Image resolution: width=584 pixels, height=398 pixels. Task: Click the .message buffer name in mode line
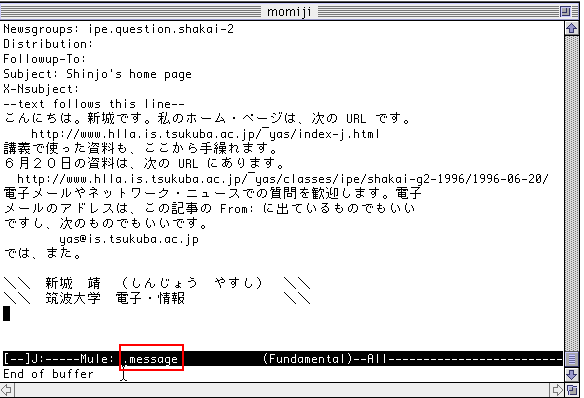coord(151,359)
